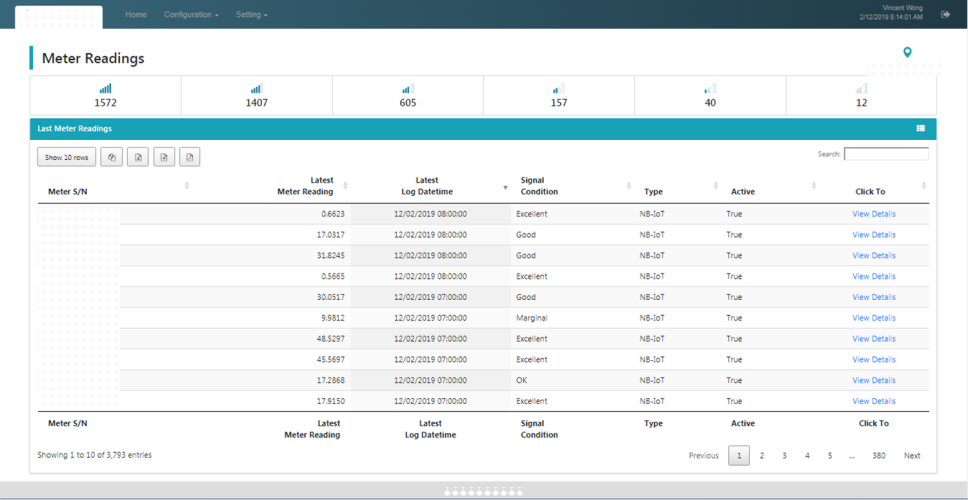Go to the Home menu item

[x=136, y=14]
